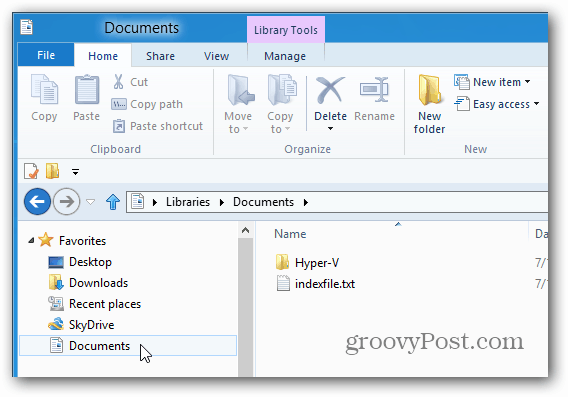
Task: Click the window system icon in the title bar
Action: click(27, 27)
